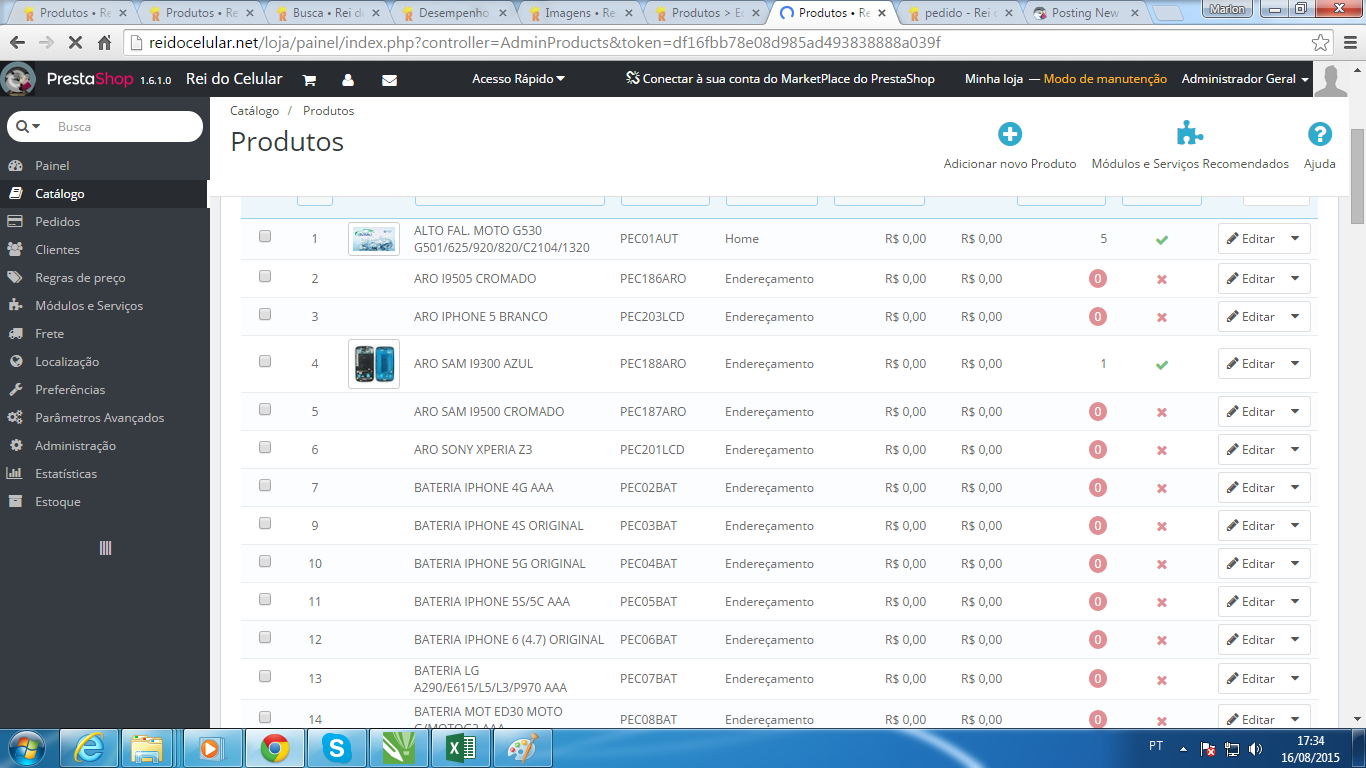Screen dimensions: 1366x768
Task: Open Regras de preço in the sidebar
Action: pos(104,278)
